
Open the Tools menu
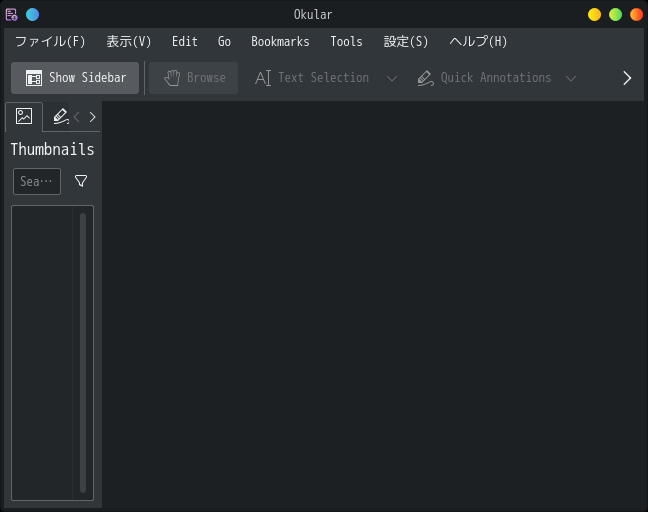346,42
